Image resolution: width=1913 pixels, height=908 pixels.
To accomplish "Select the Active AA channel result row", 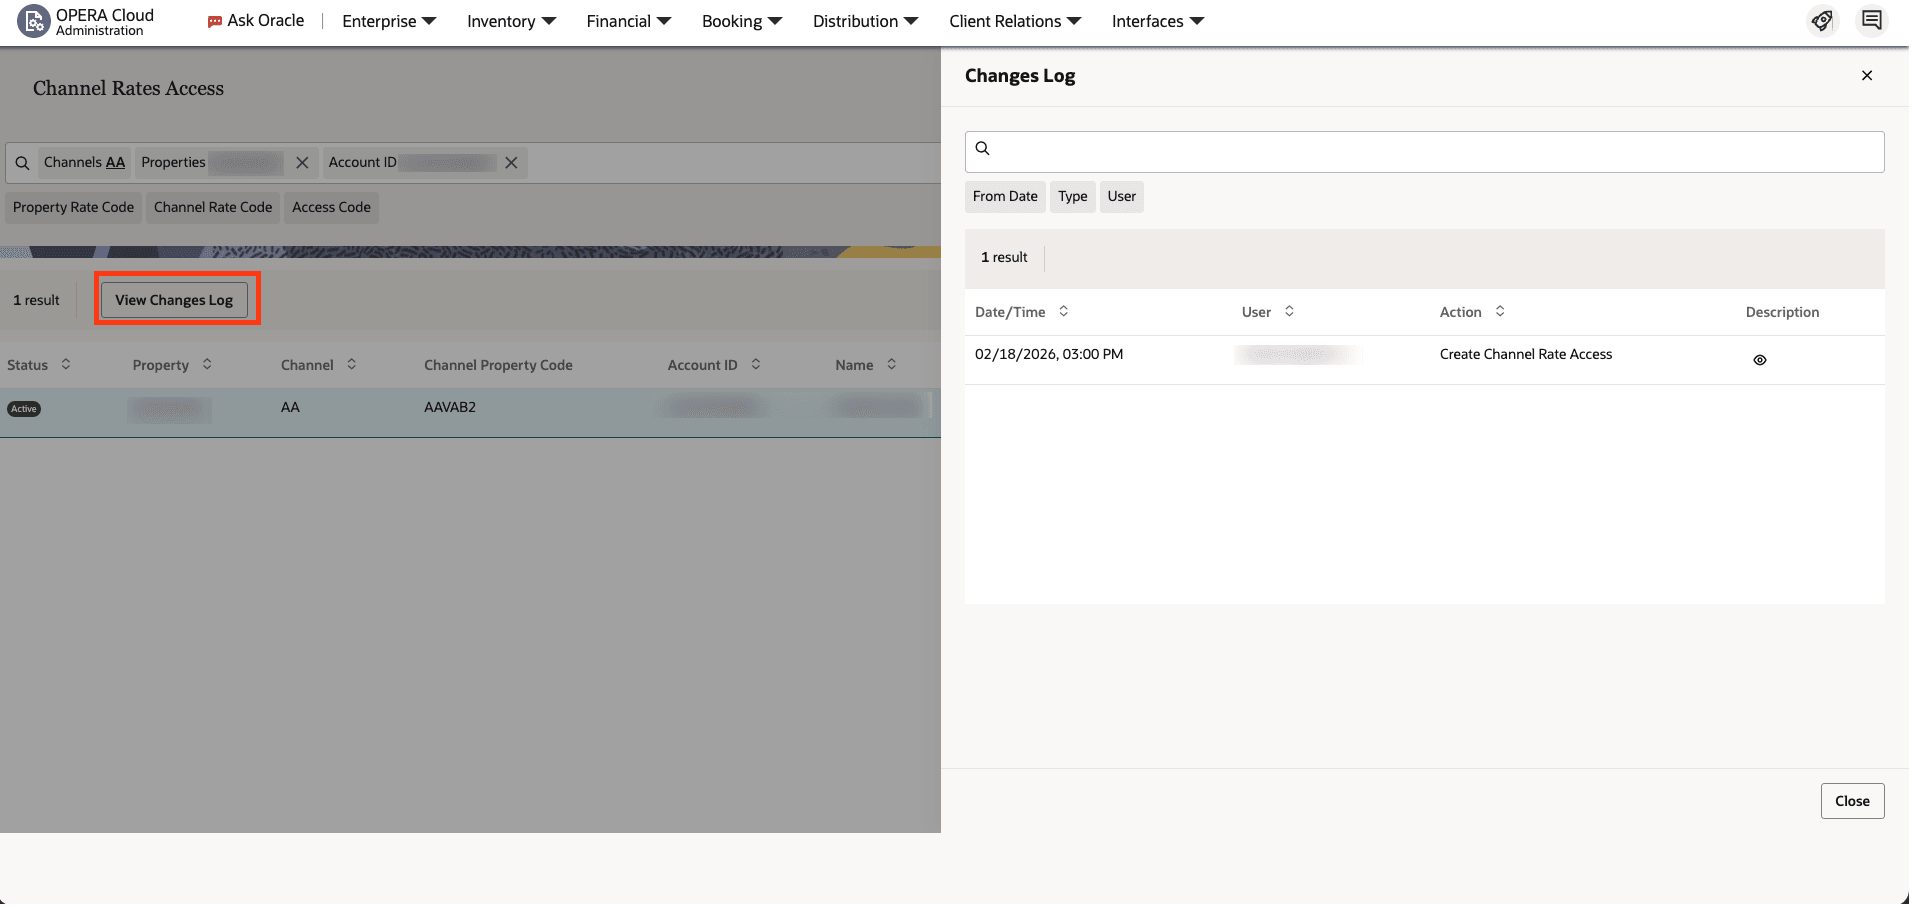I will pyautogui.click(x=470, y=413).
